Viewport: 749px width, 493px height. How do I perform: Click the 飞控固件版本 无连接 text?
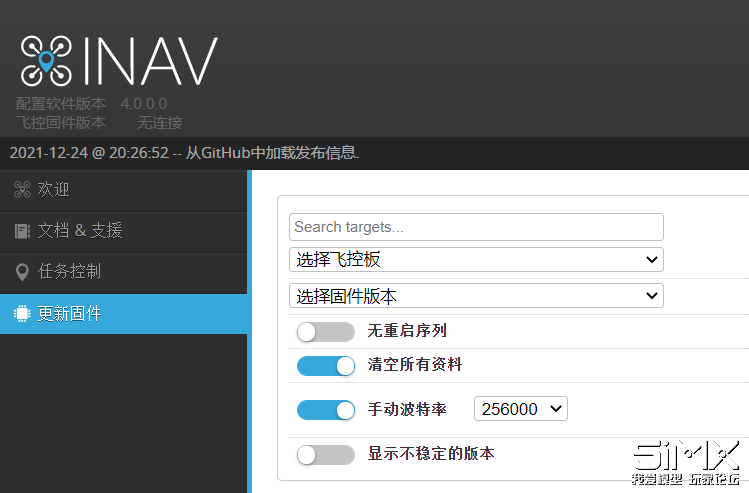point(99,123)
